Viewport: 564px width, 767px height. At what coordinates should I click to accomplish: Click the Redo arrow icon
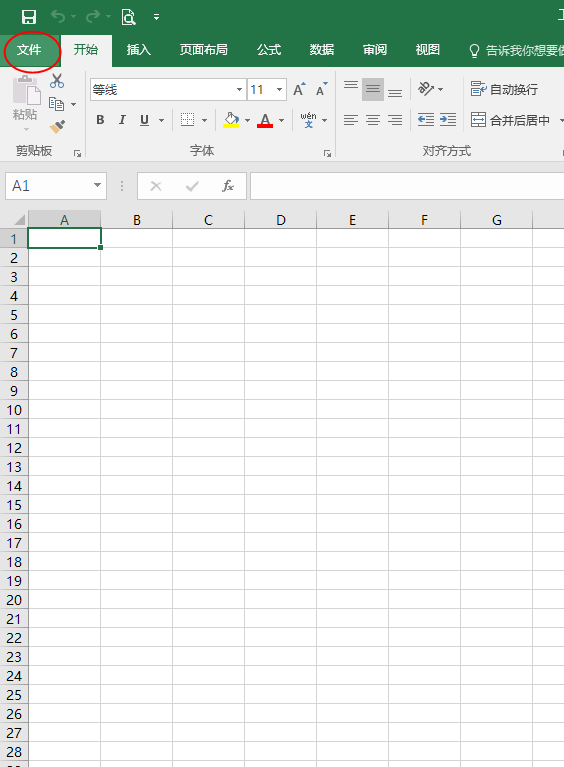coord(92,17)
